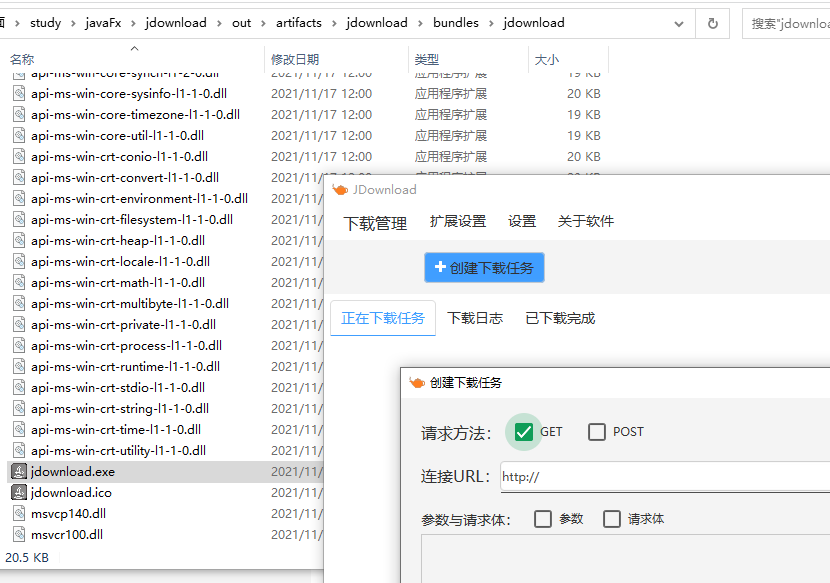The height and width of the screenshot is (583, 830).
Task: Open the address bar history dropdown
Action: click(x=679, y=24)
